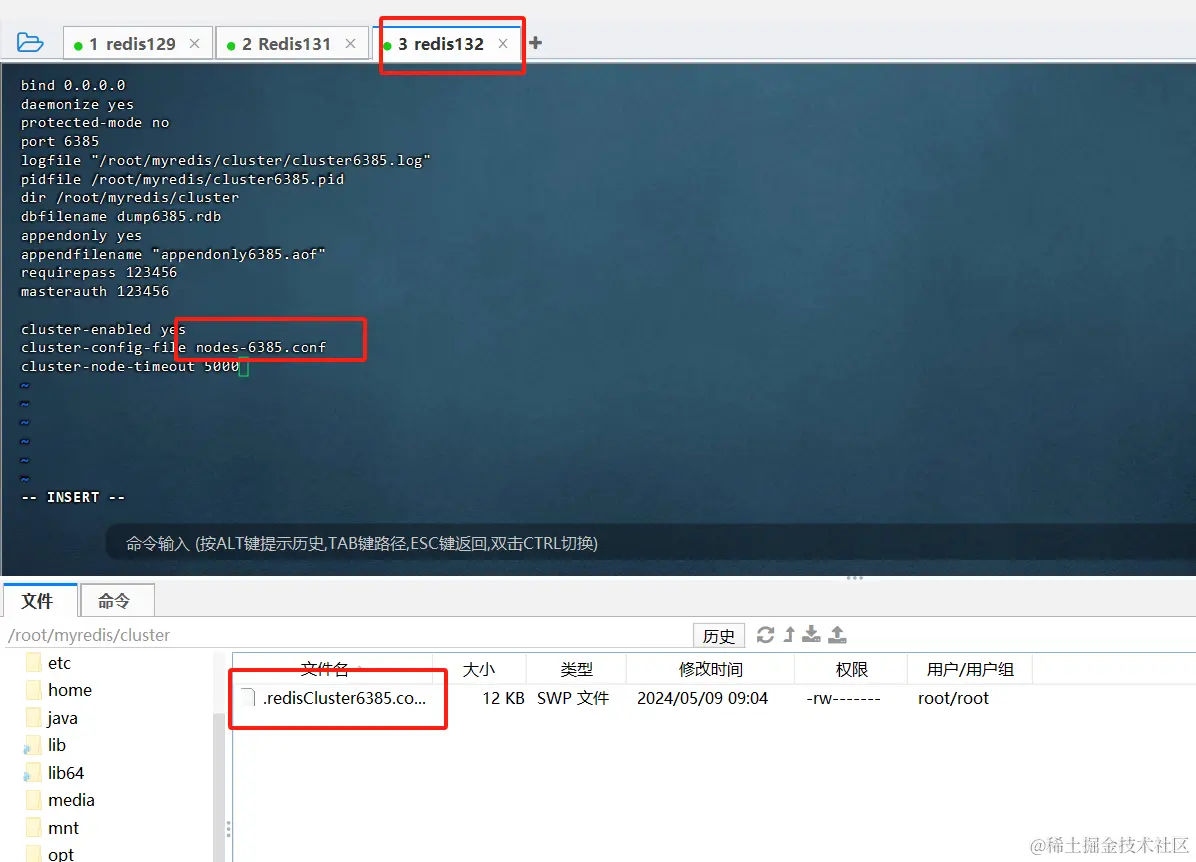
Task: Click the 'masterauth 123456' line
Action: point(95,291)
